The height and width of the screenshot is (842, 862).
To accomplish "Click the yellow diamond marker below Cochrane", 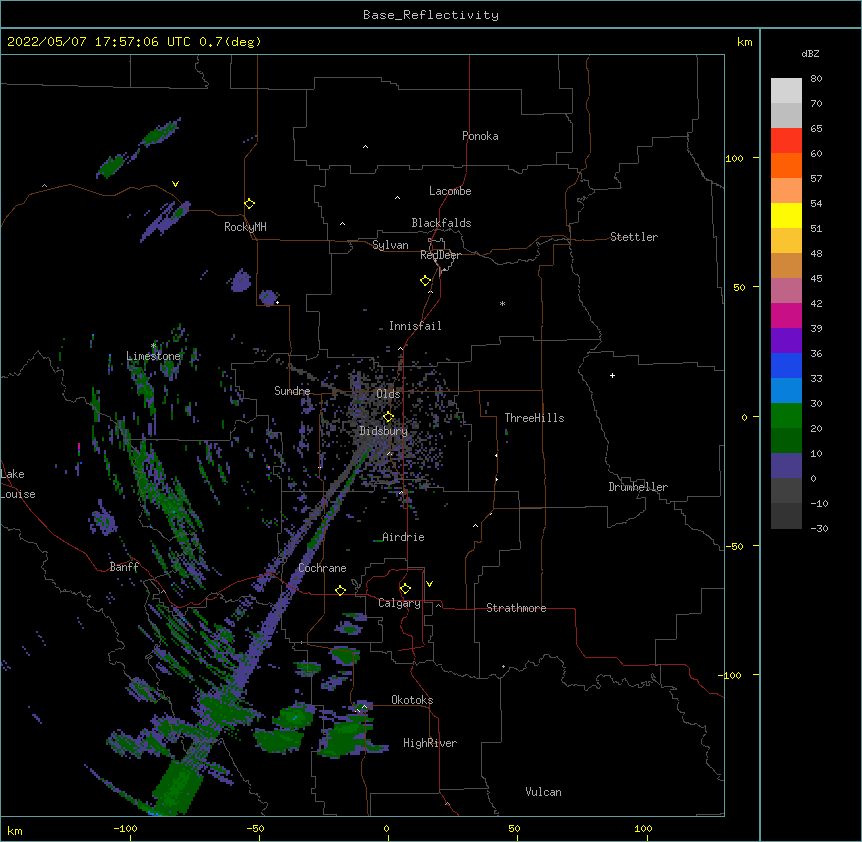I will point(340,590).
